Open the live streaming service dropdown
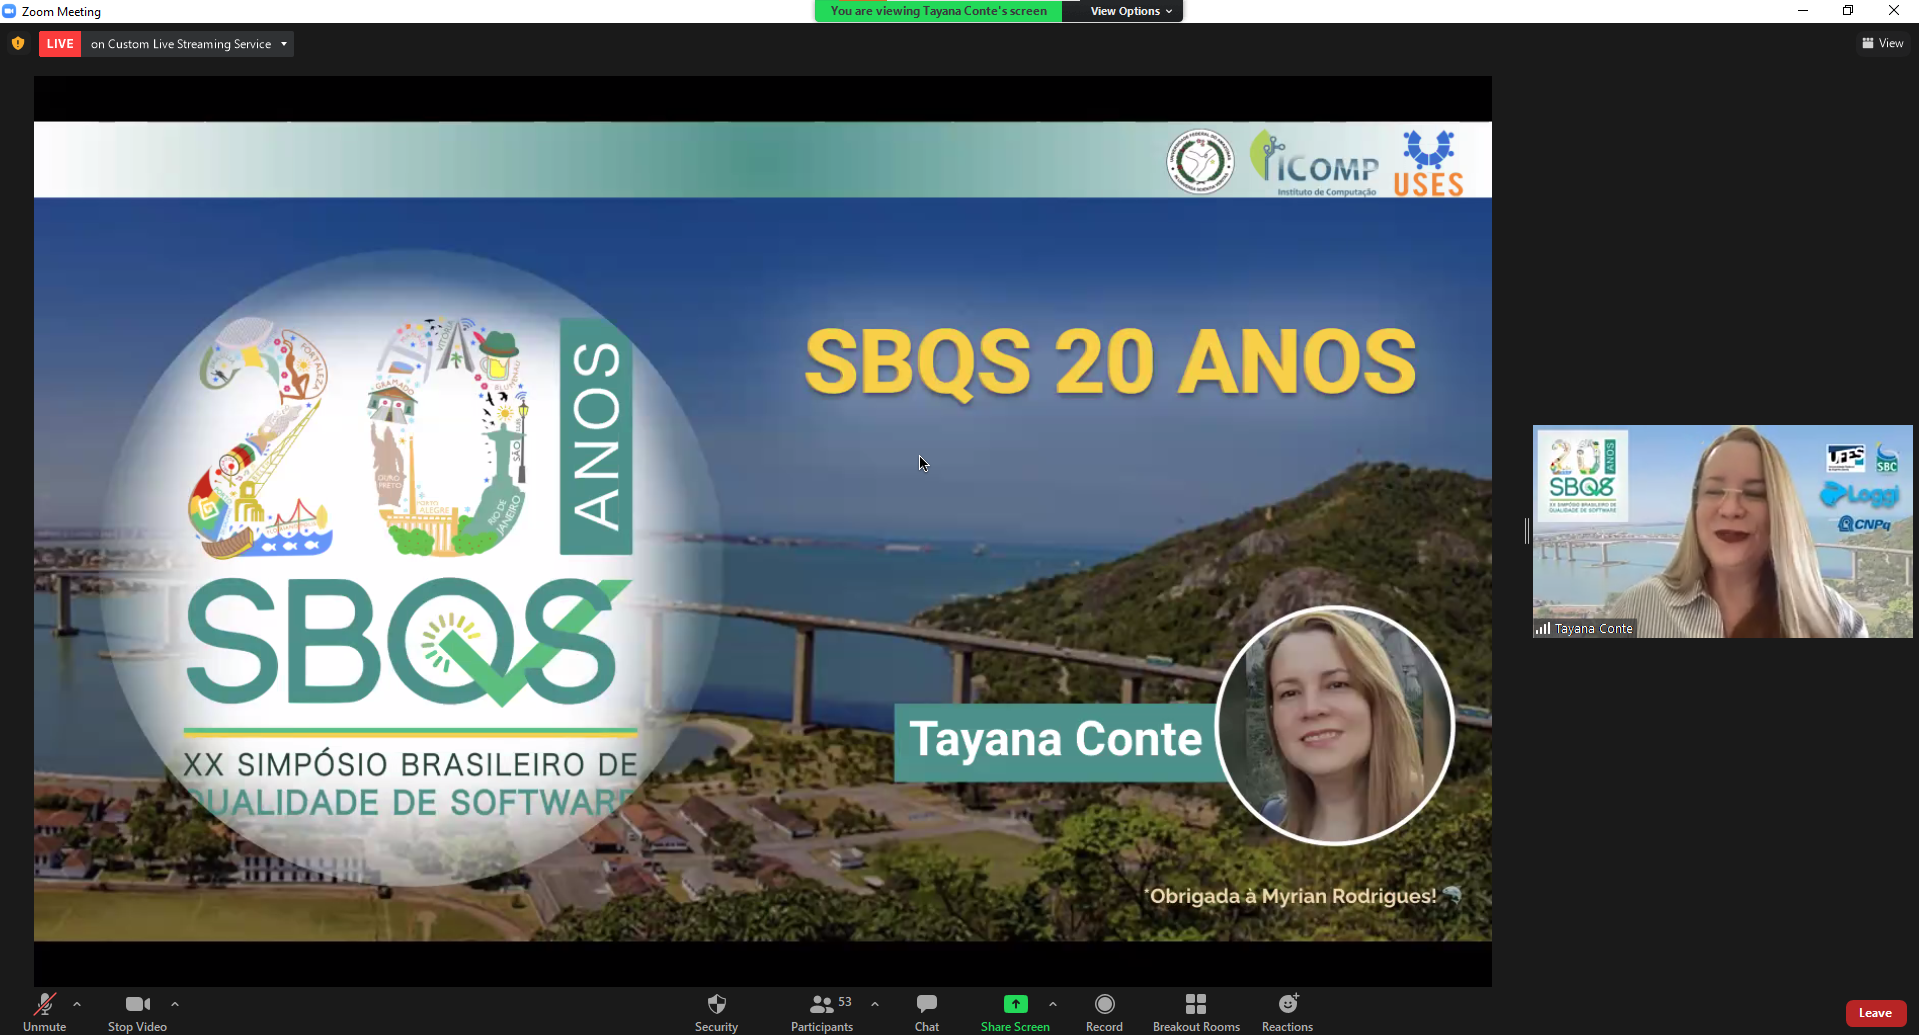This screenshot has height=1035, width=1919. [284, 44]
